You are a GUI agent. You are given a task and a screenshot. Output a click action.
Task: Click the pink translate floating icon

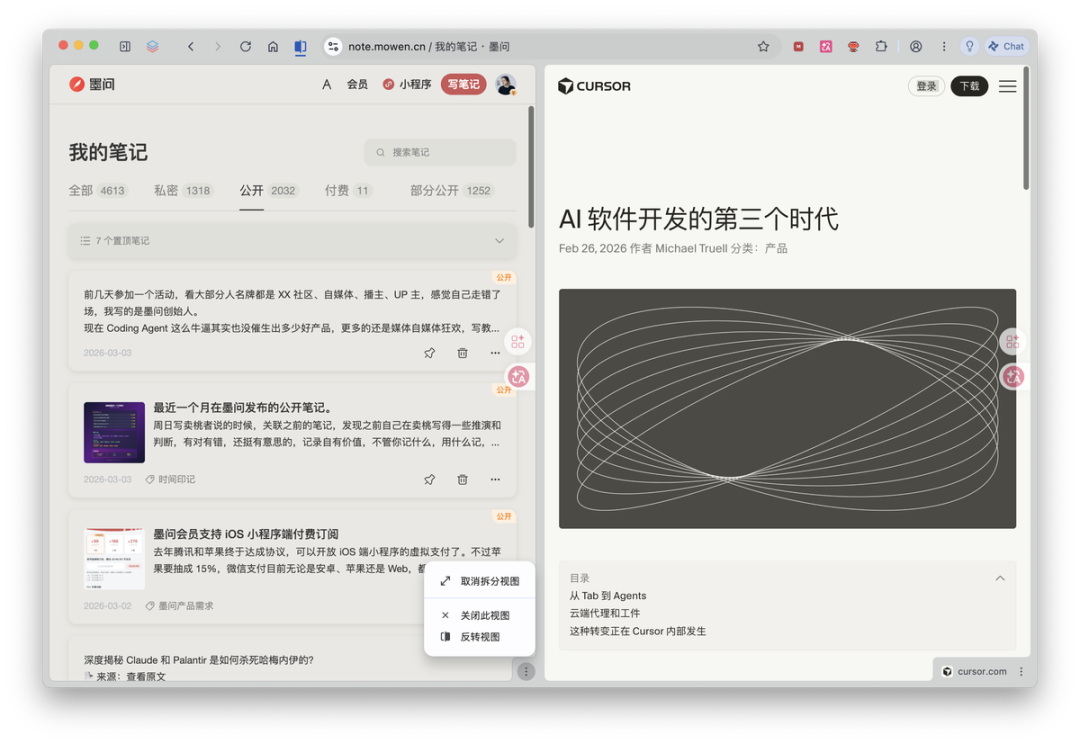click(x=518, y=376)
